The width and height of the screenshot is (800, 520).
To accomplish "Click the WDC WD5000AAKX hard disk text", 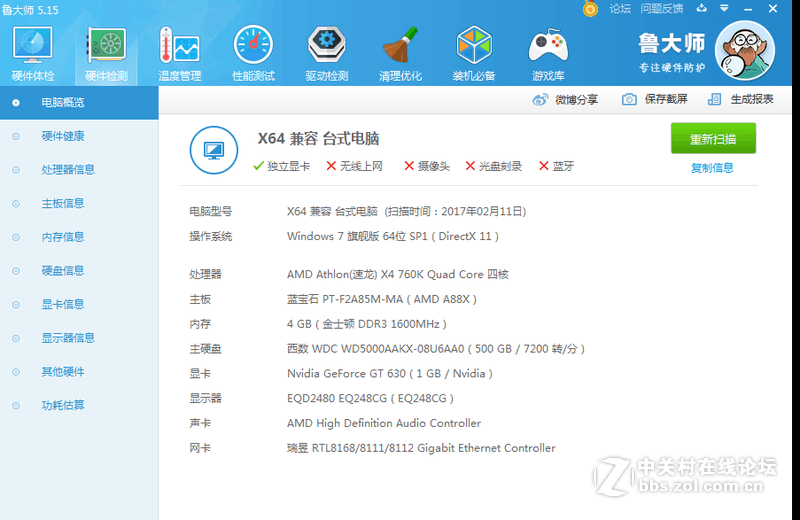I will click(436, 349).
